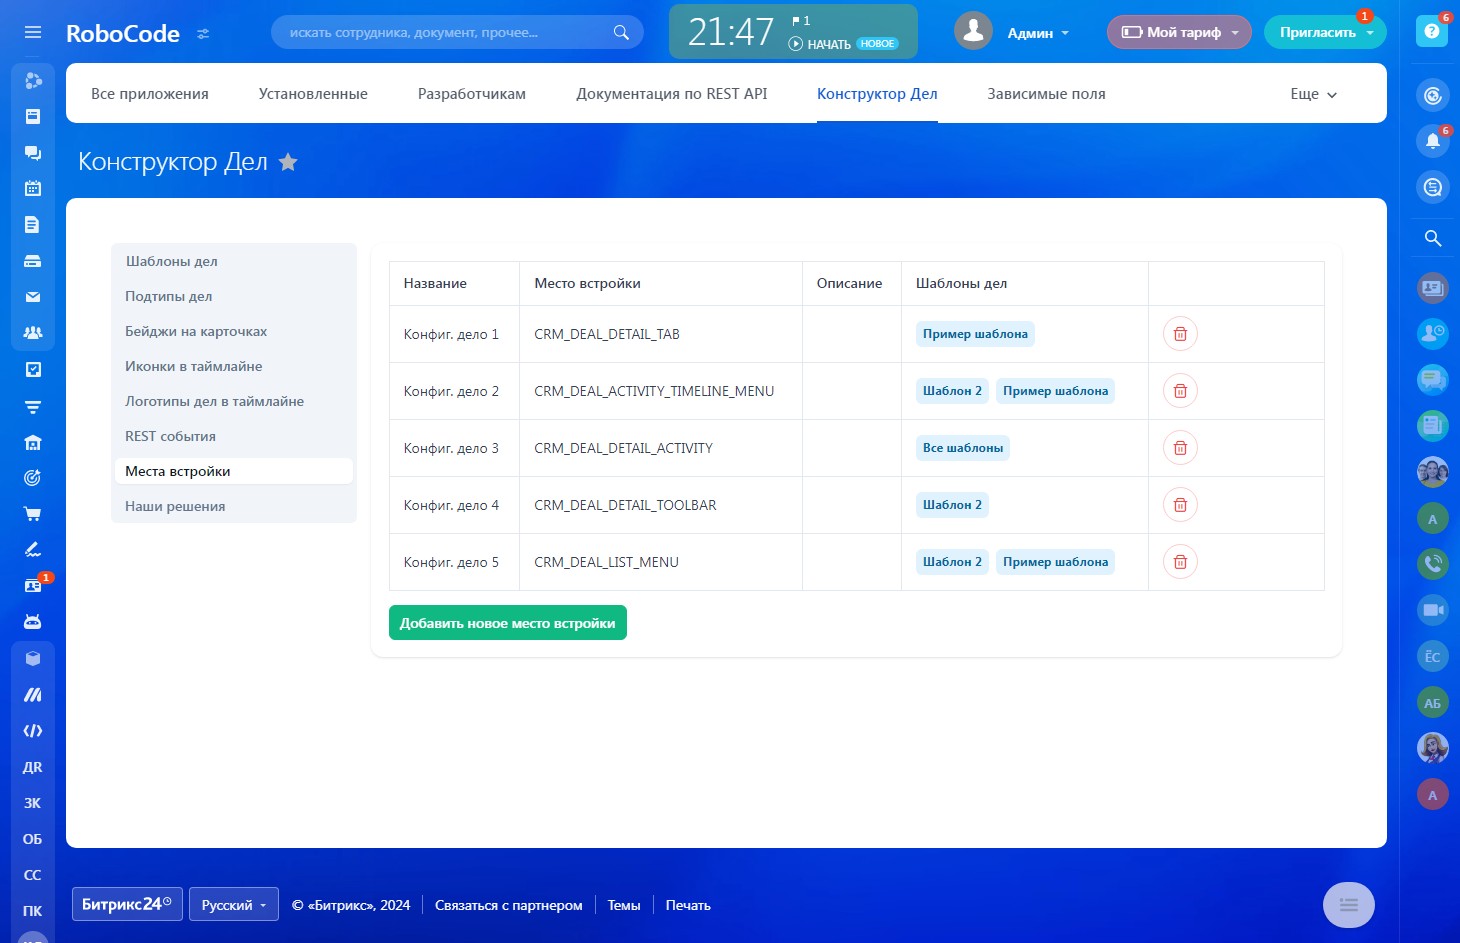Open the calendar icon in left sidebar
This screenshot has width=1460, height=943.
33,188
